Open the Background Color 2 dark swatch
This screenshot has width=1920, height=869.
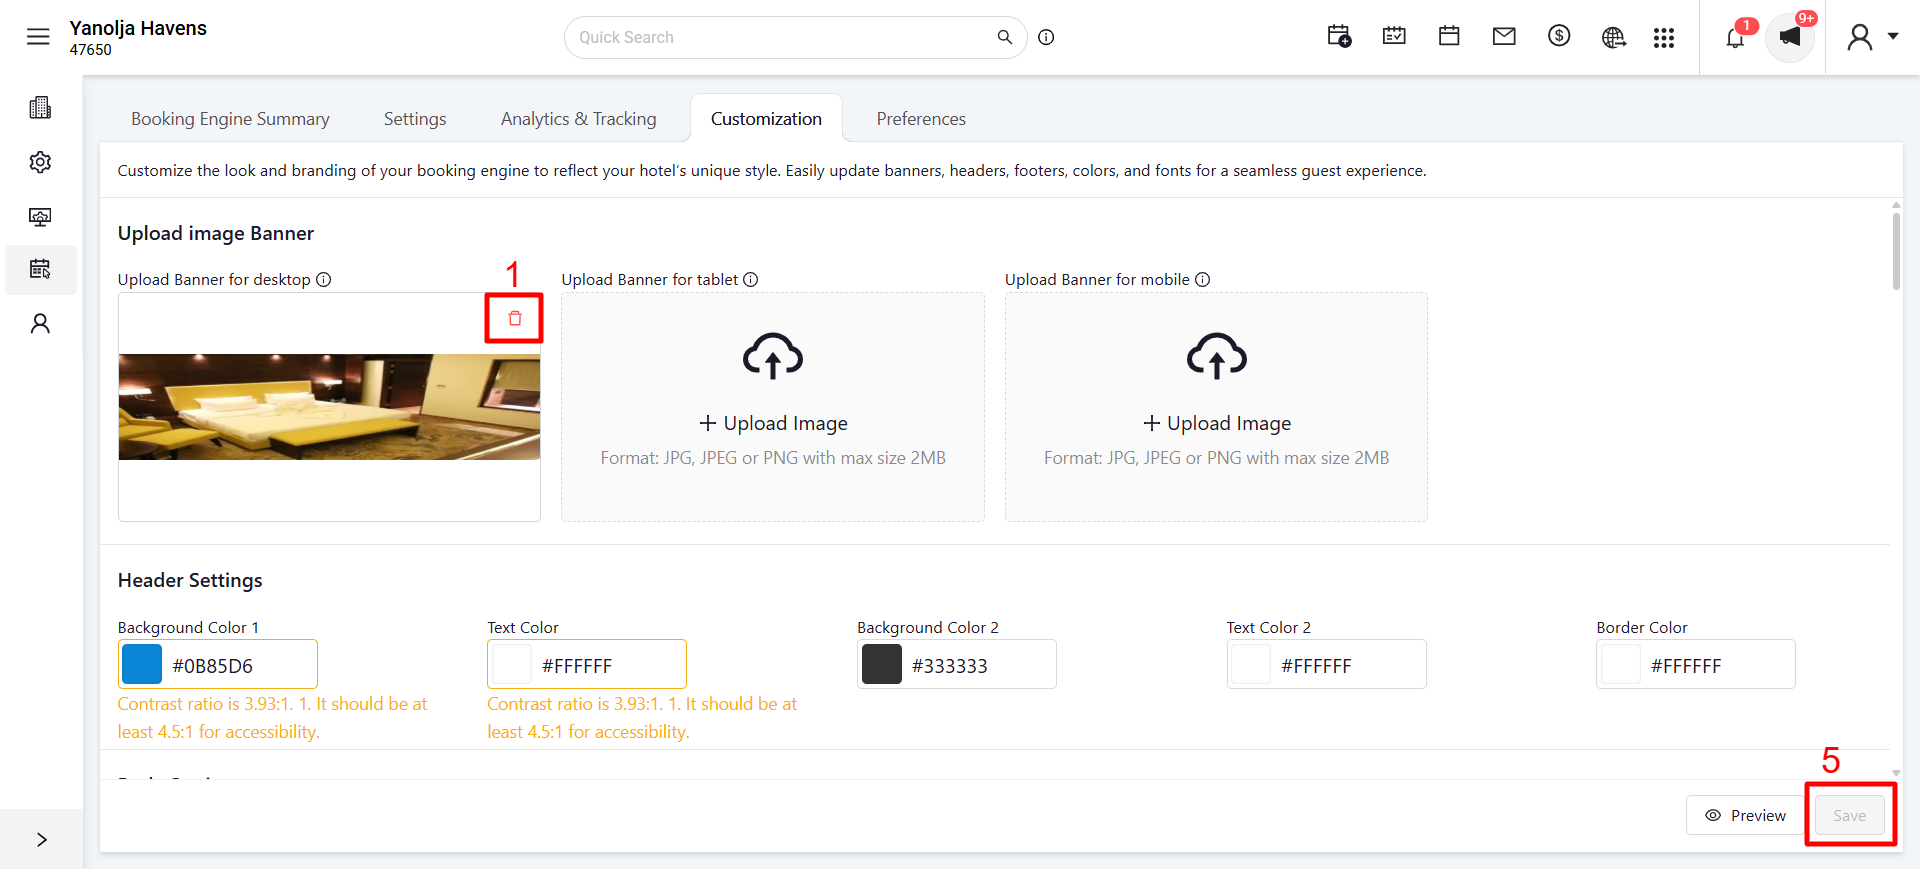[882, 664]
